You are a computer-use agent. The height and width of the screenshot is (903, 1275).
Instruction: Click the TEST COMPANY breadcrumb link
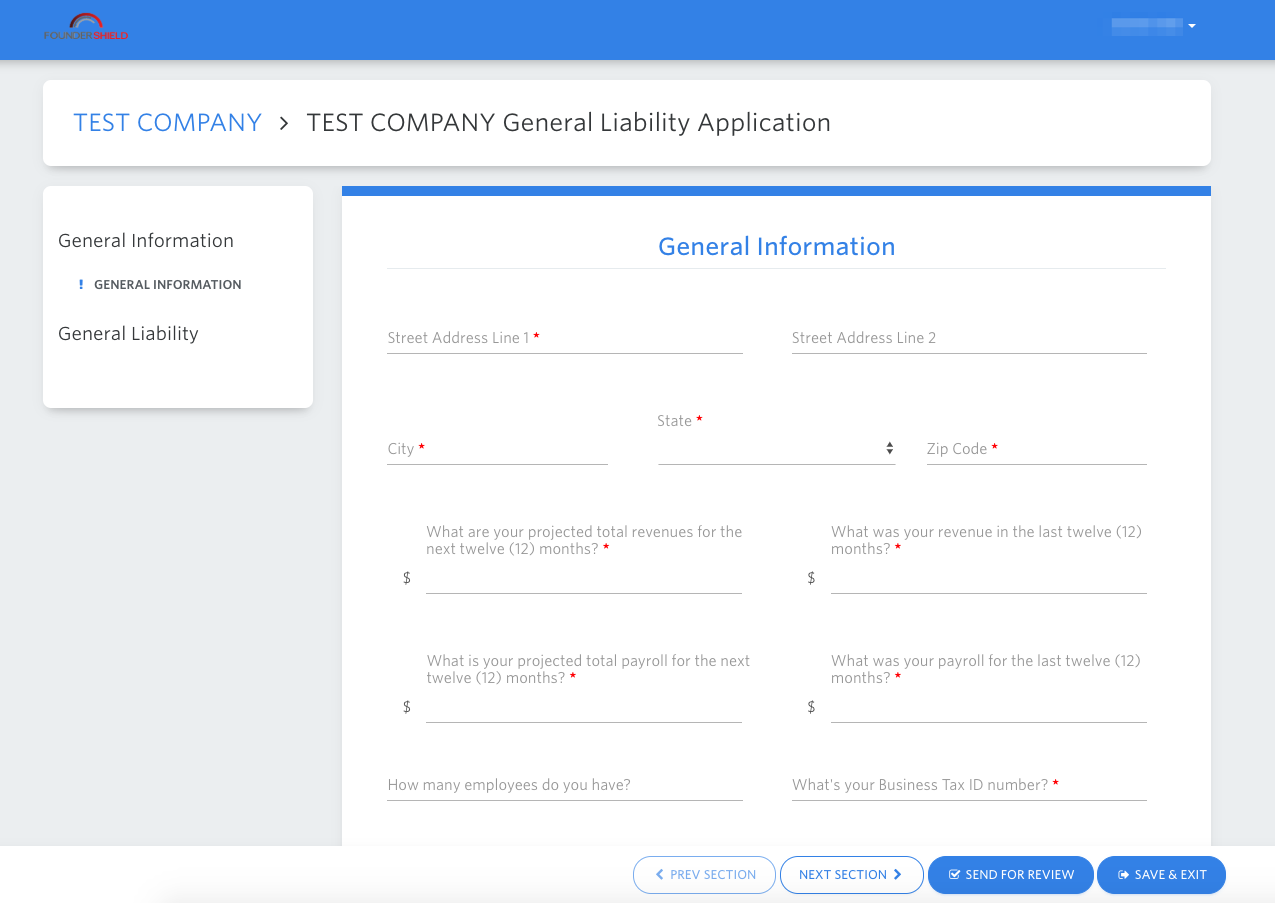point(167,123)
